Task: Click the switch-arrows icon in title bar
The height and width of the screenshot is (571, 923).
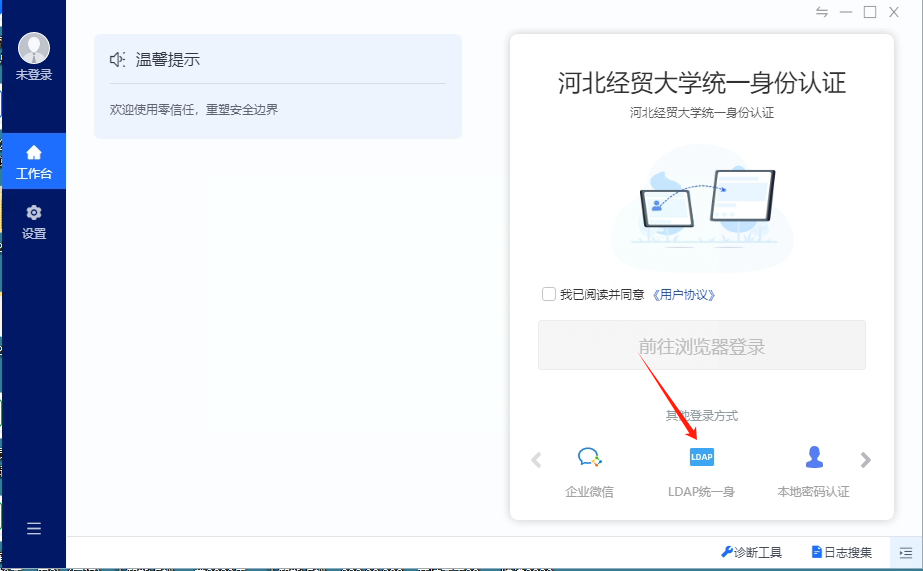Action: 822,12
